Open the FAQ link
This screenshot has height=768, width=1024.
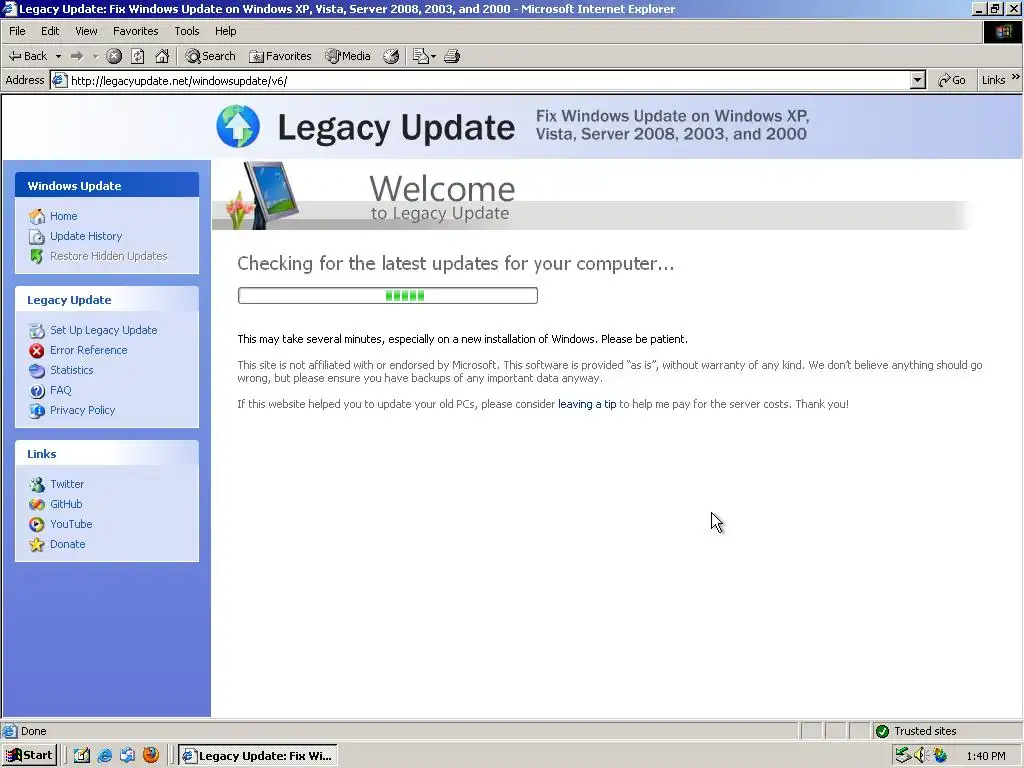click(61, 391)
